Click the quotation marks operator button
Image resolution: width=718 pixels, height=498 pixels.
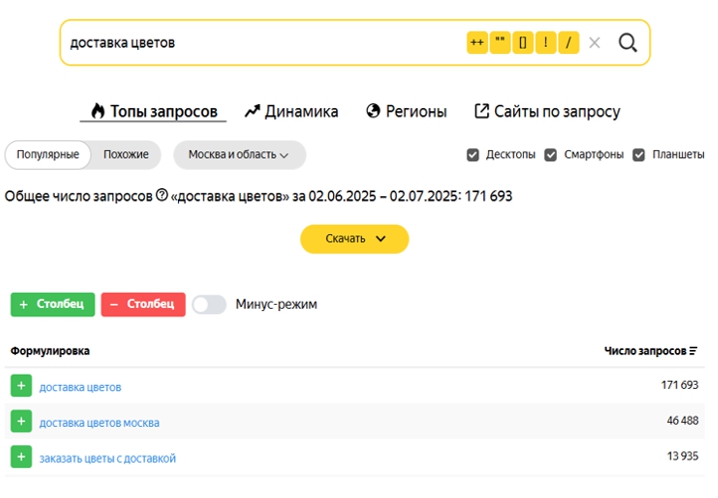500,43
